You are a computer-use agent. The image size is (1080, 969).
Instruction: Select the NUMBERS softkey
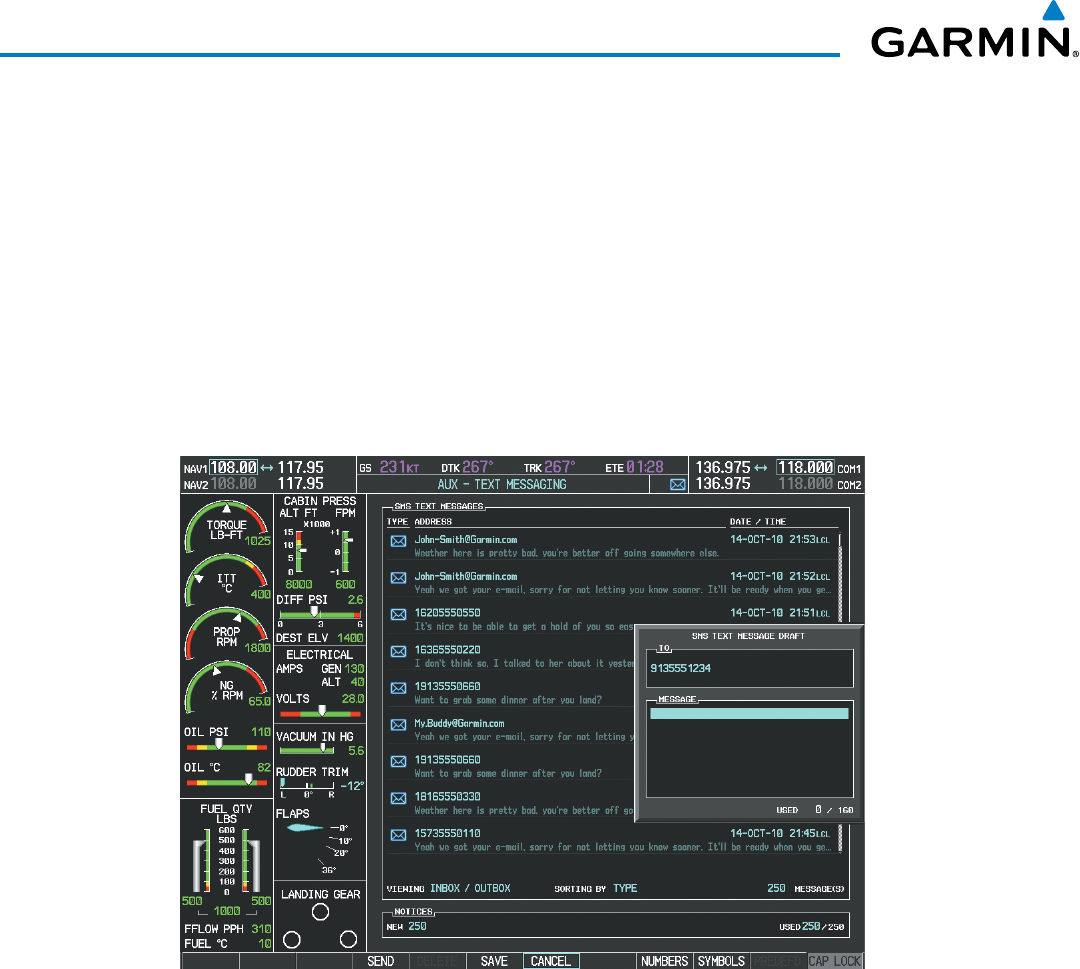(664, 961)
